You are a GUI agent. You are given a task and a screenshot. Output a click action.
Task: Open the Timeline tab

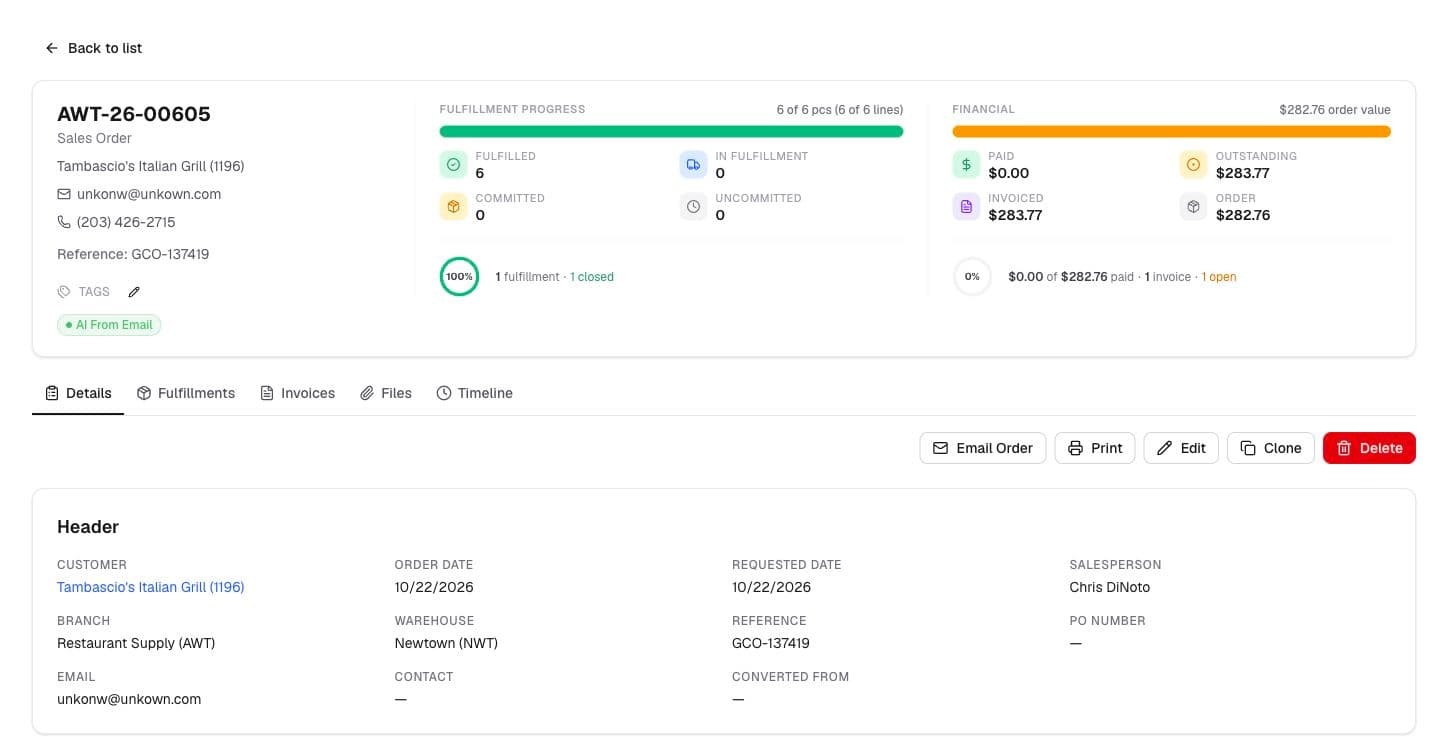(x=475, y=393)
